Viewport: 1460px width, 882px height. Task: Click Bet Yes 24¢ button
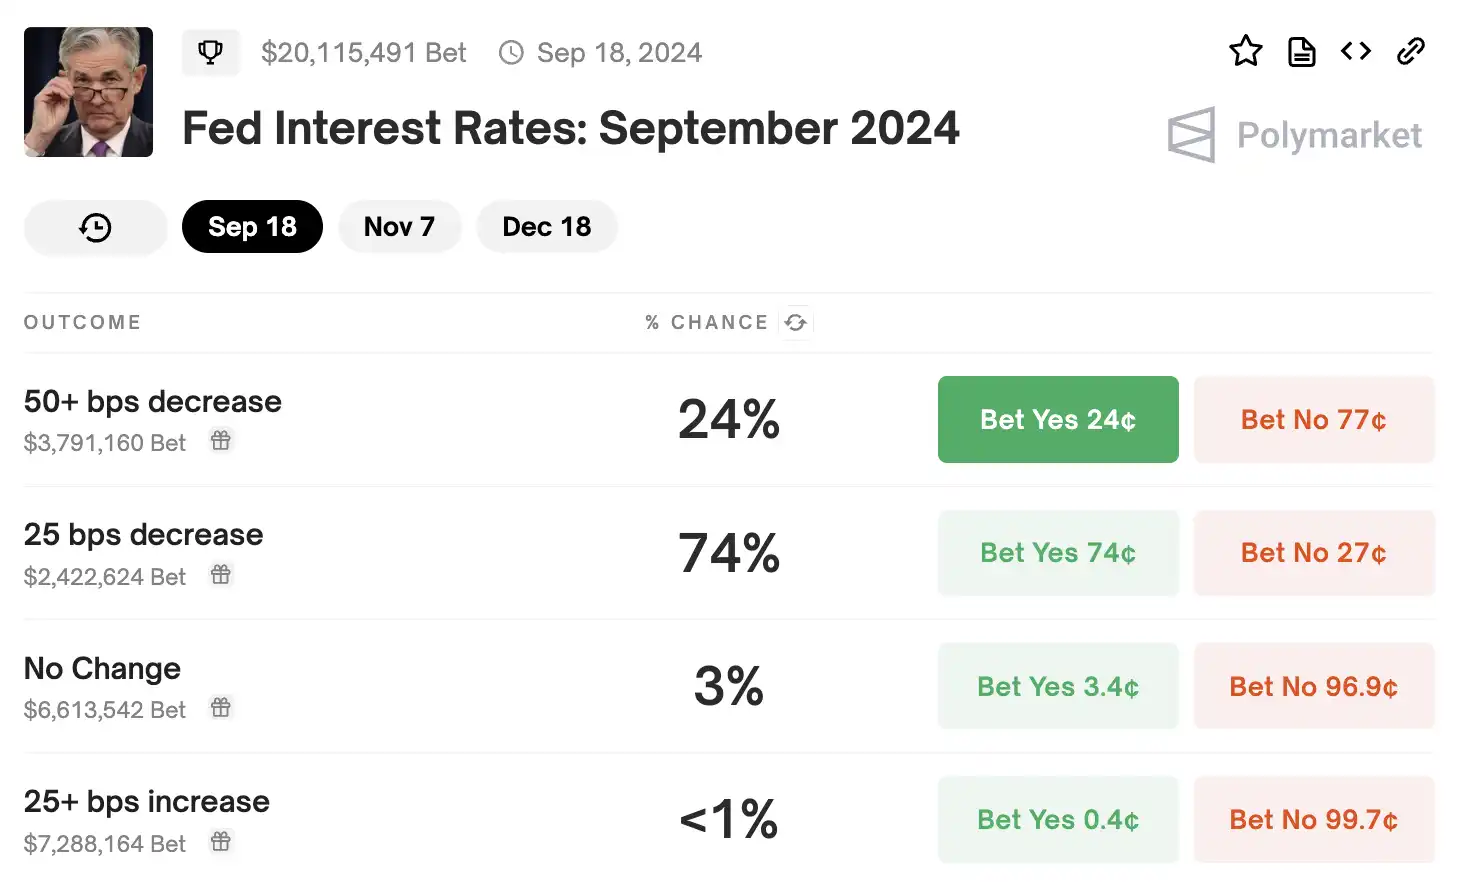tap(1058, 420)
